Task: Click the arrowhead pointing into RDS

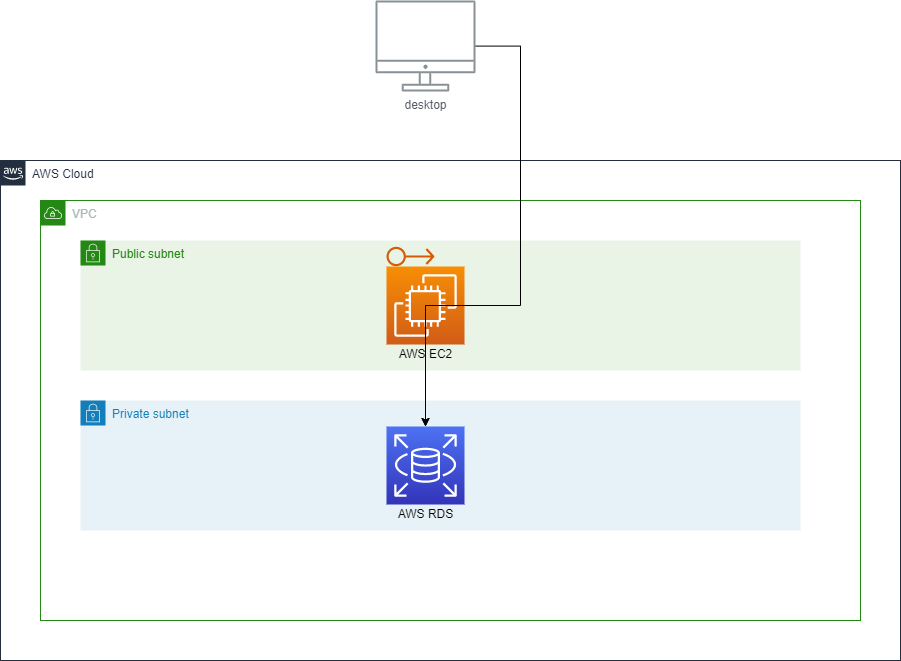Action: (x=425, y=422)
